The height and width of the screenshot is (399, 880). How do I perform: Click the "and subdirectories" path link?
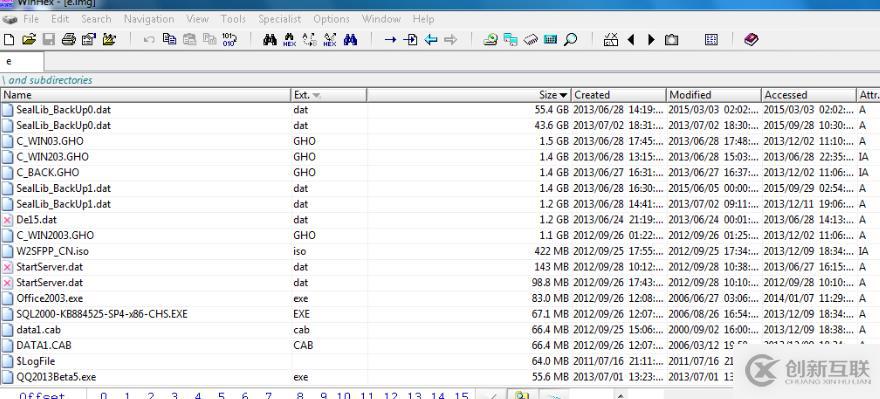point(51,80)
